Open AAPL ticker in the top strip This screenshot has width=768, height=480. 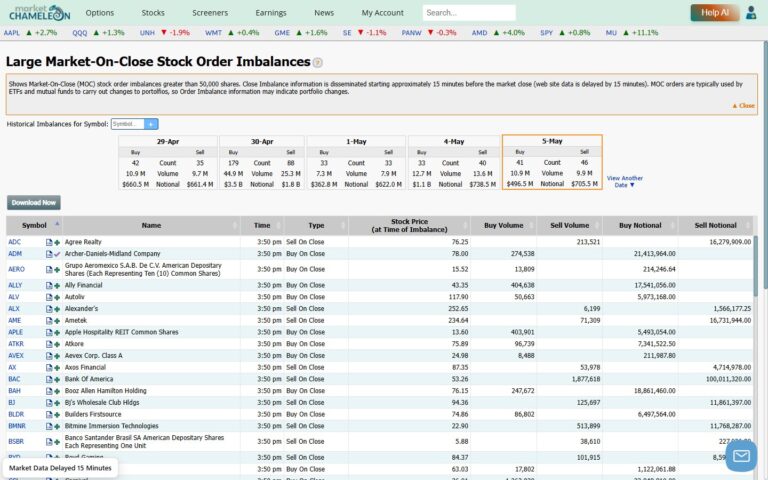pos(12,33)
